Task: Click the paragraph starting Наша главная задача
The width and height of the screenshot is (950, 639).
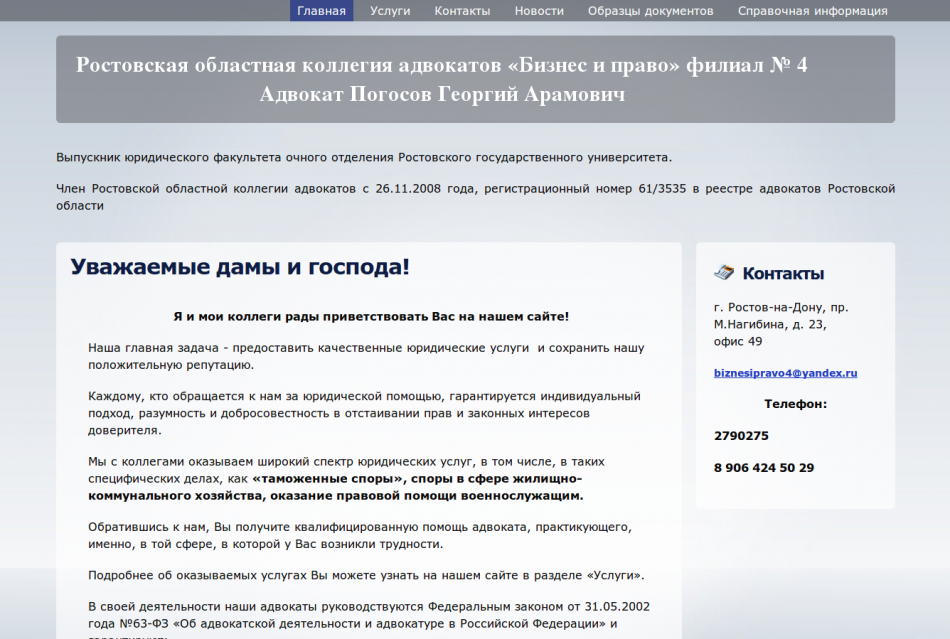Action: [x=366, y=356]
